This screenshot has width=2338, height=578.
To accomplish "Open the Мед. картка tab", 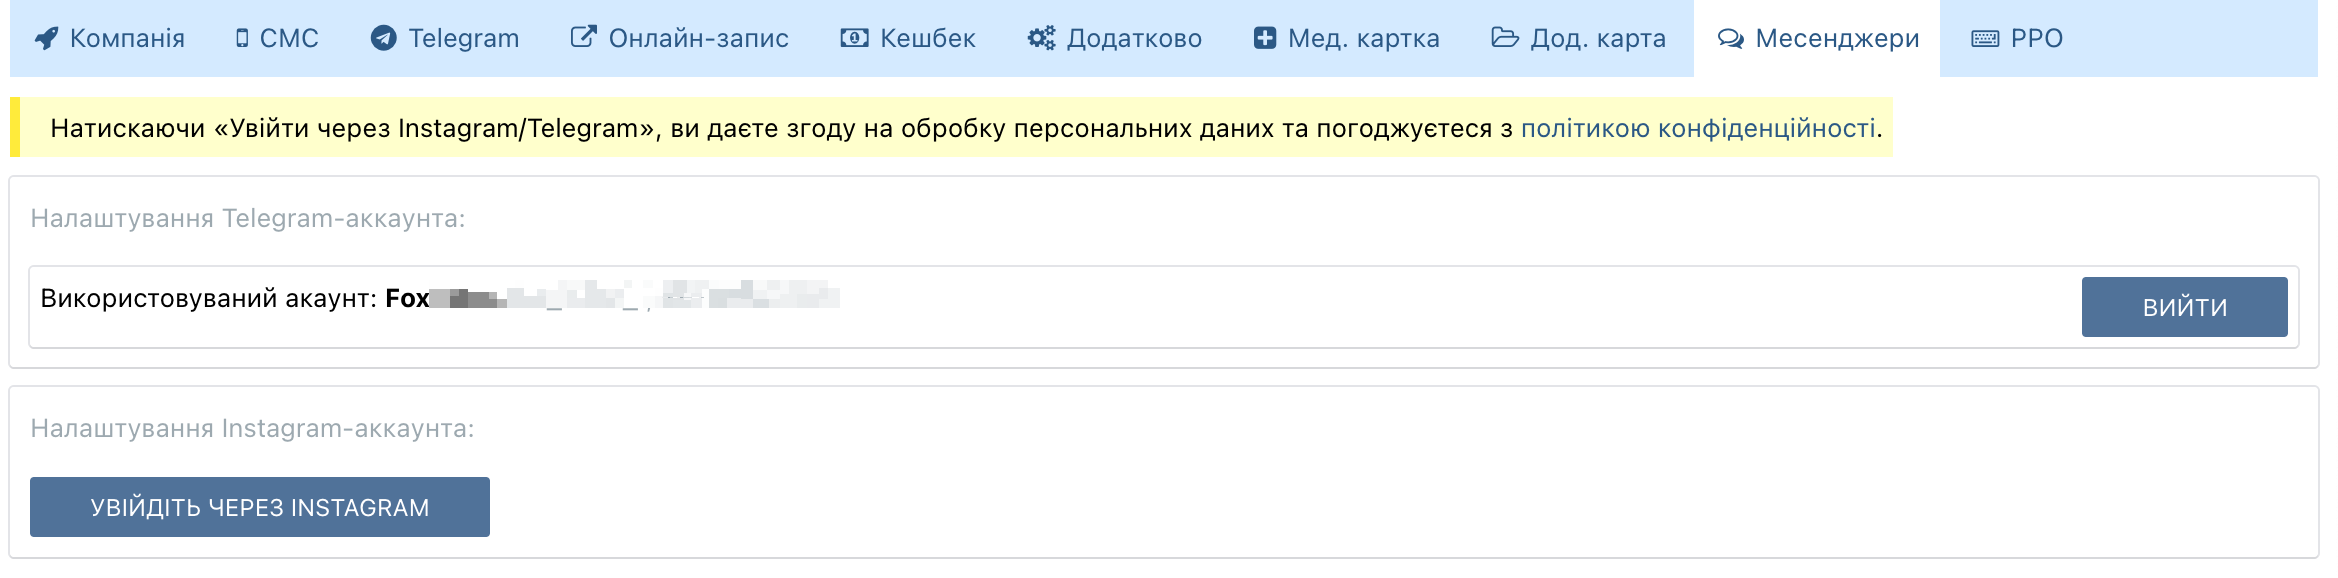I will [1363, 39].
